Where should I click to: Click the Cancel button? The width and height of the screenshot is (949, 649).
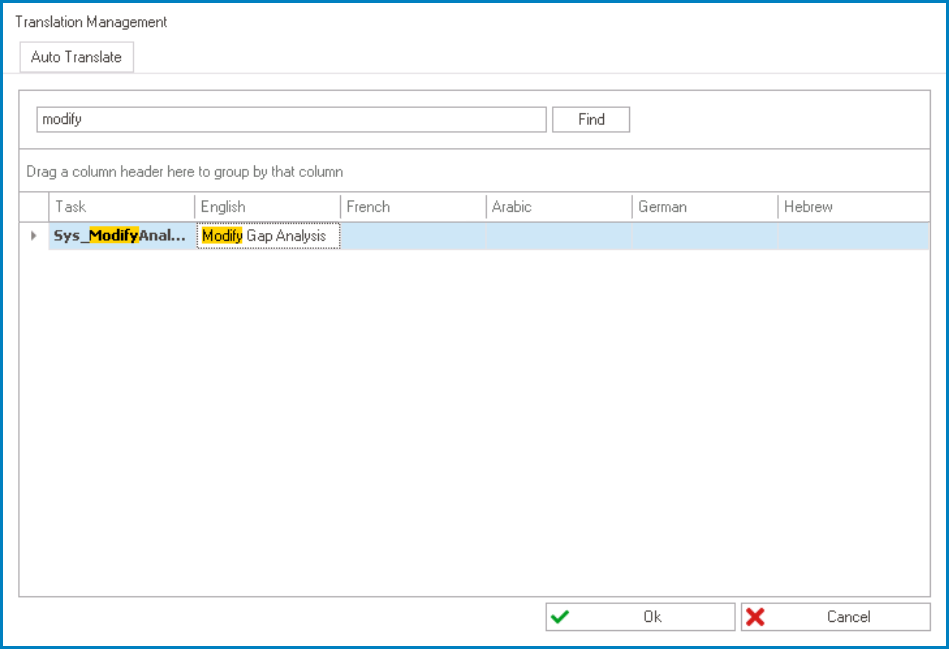(836, 617)
